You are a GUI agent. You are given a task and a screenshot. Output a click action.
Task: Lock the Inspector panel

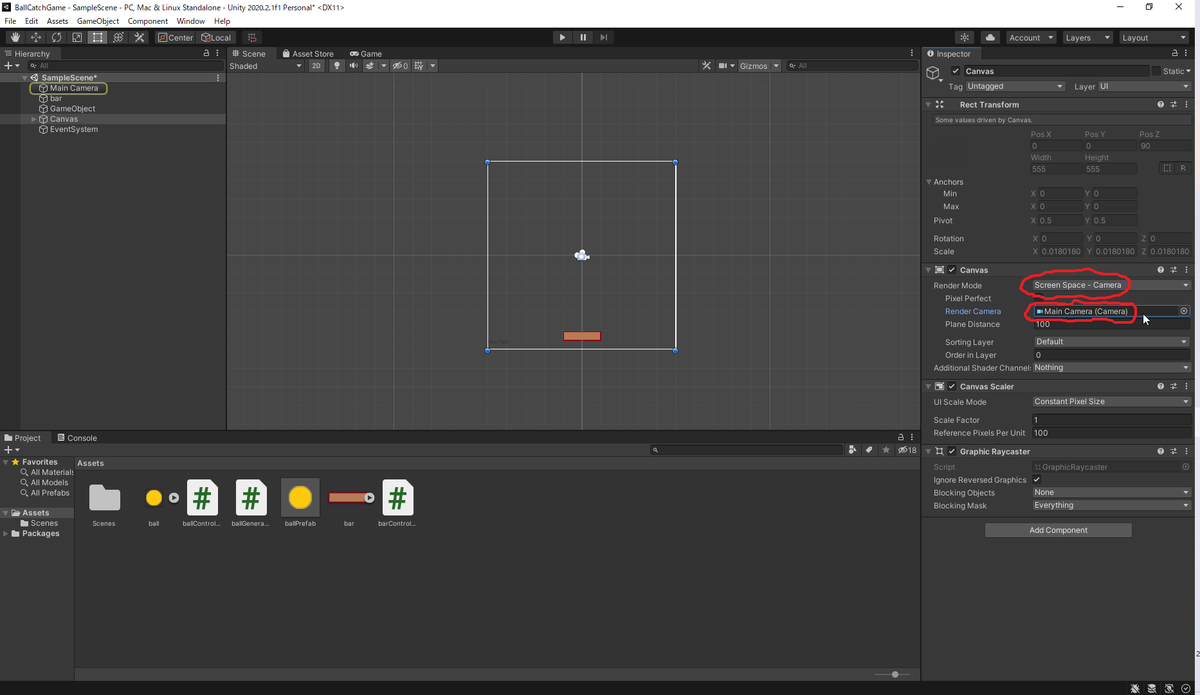click(x=1176, y=53)
